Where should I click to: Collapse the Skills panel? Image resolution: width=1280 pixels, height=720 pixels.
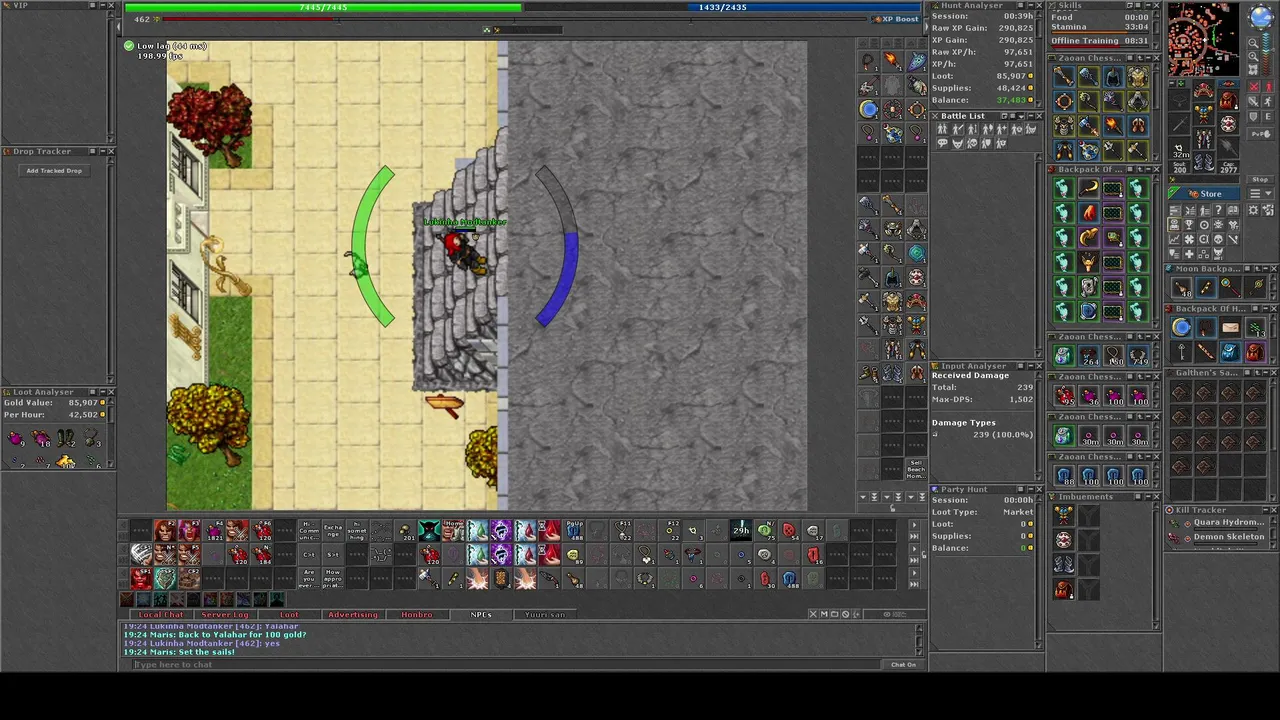tap(1147, 6)
